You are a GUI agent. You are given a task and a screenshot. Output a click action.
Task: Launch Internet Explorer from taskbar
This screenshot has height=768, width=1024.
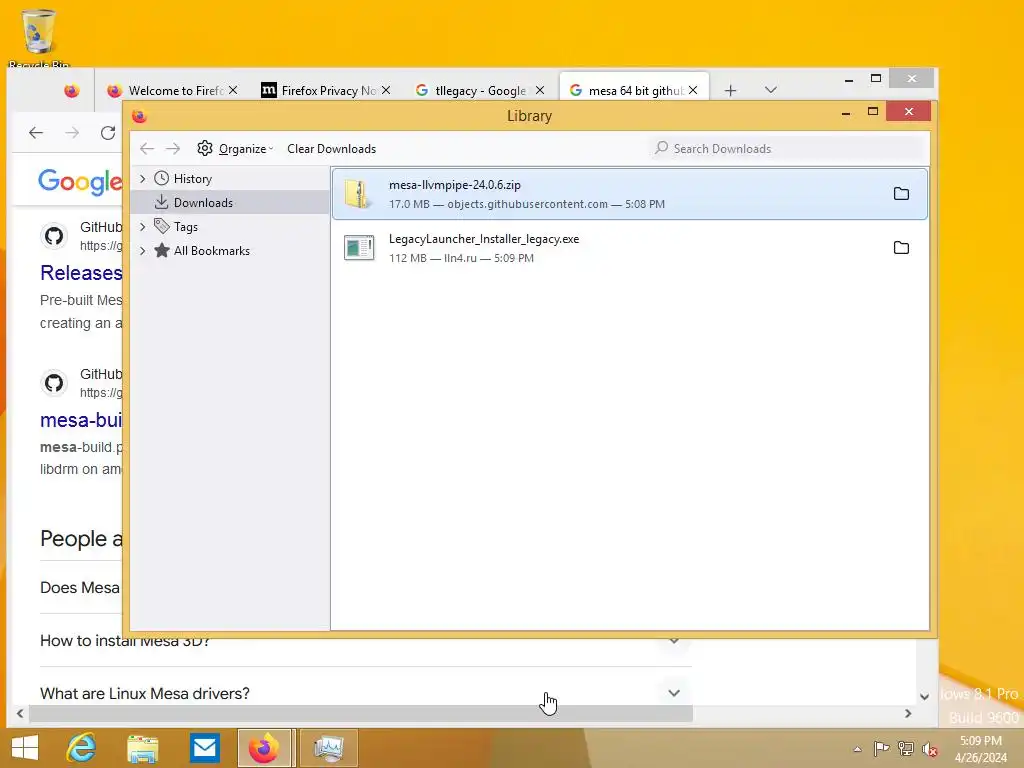81,748
